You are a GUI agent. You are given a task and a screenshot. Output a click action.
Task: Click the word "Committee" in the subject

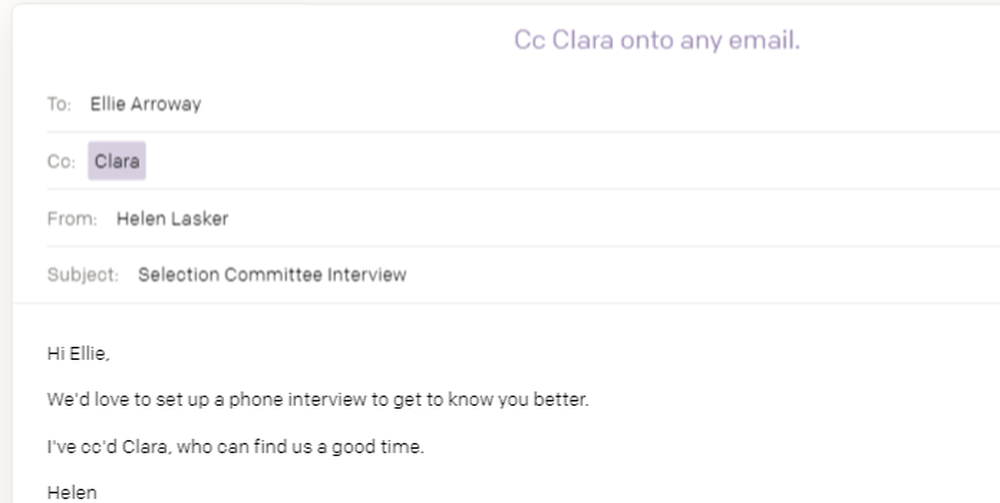tap(274, 275)
